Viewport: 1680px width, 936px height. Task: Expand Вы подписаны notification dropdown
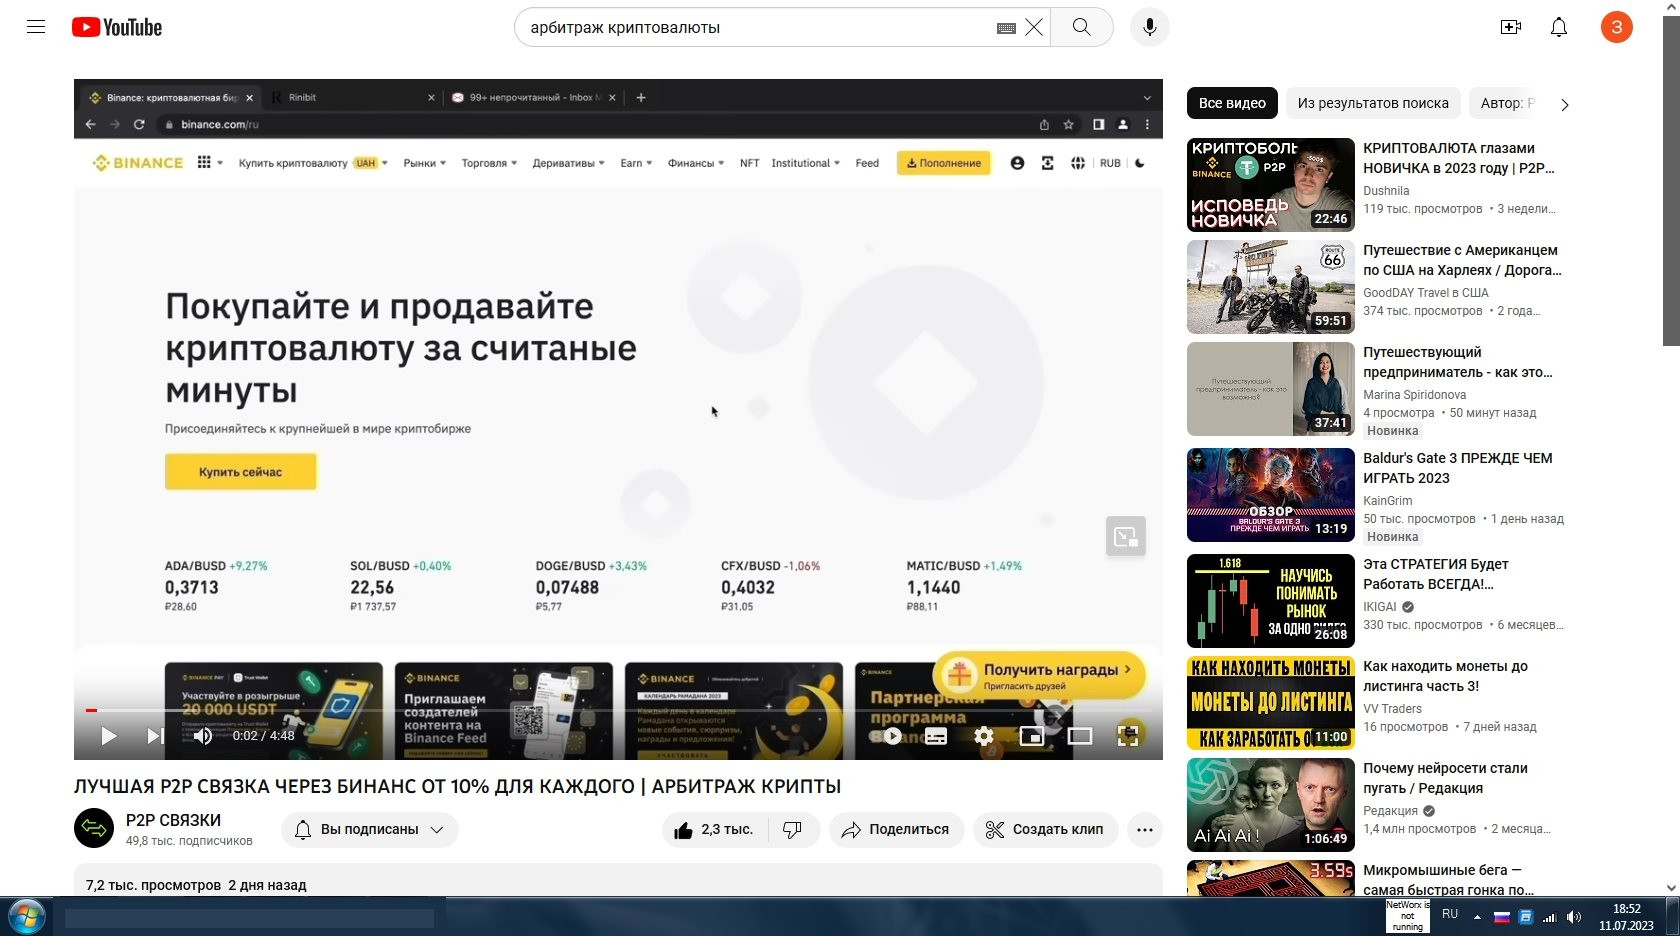tap(369, 830)
